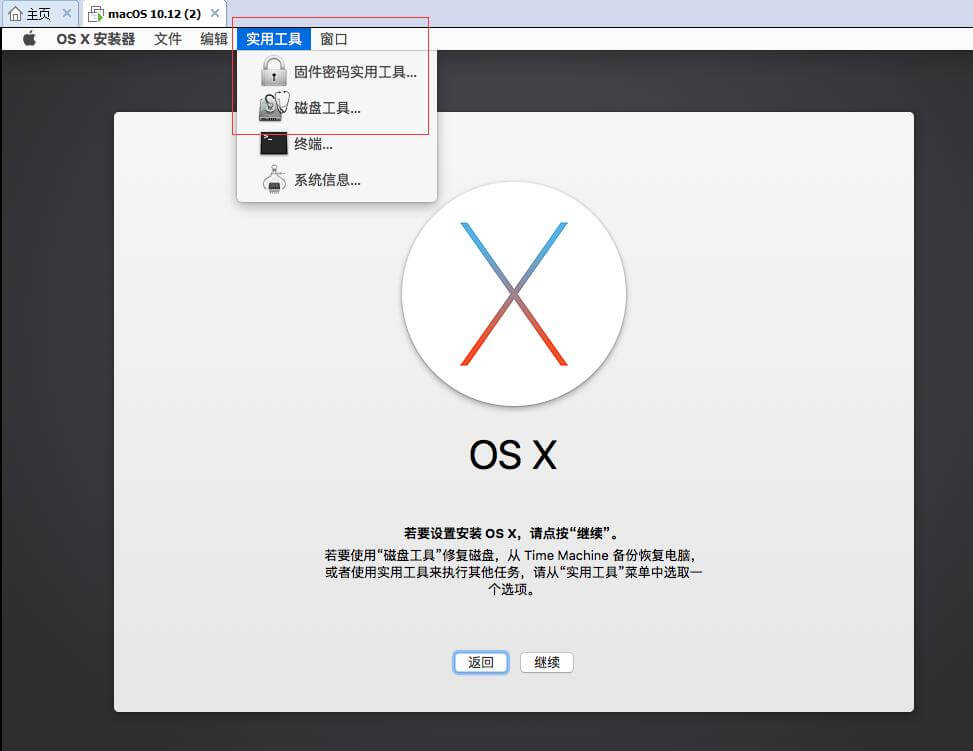Click the home icon on 主页 tab
Viewport: 973px width, 751px height.
click(x=16, y=13)
